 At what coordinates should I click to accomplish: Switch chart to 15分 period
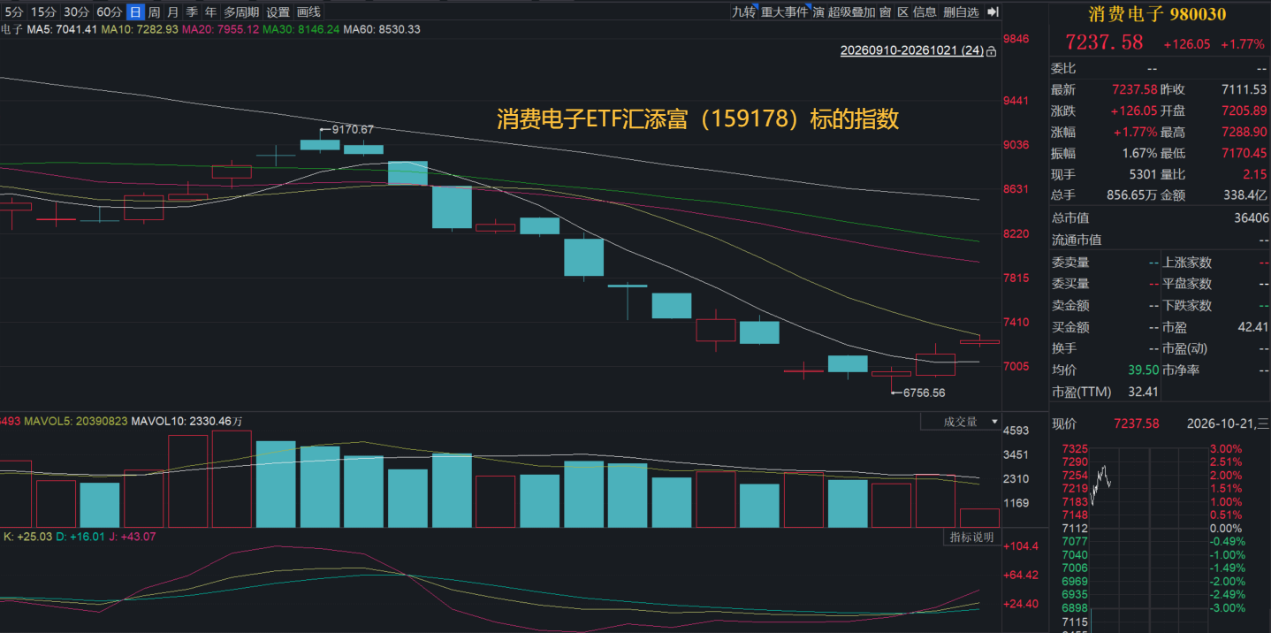43,12
